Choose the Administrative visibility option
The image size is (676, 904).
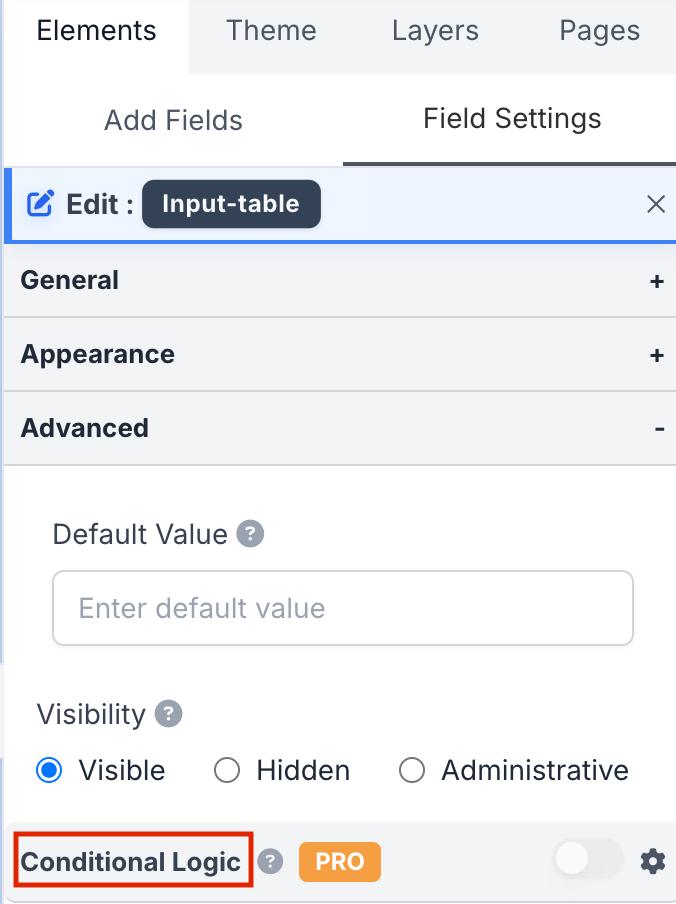[x=412, y=770]
